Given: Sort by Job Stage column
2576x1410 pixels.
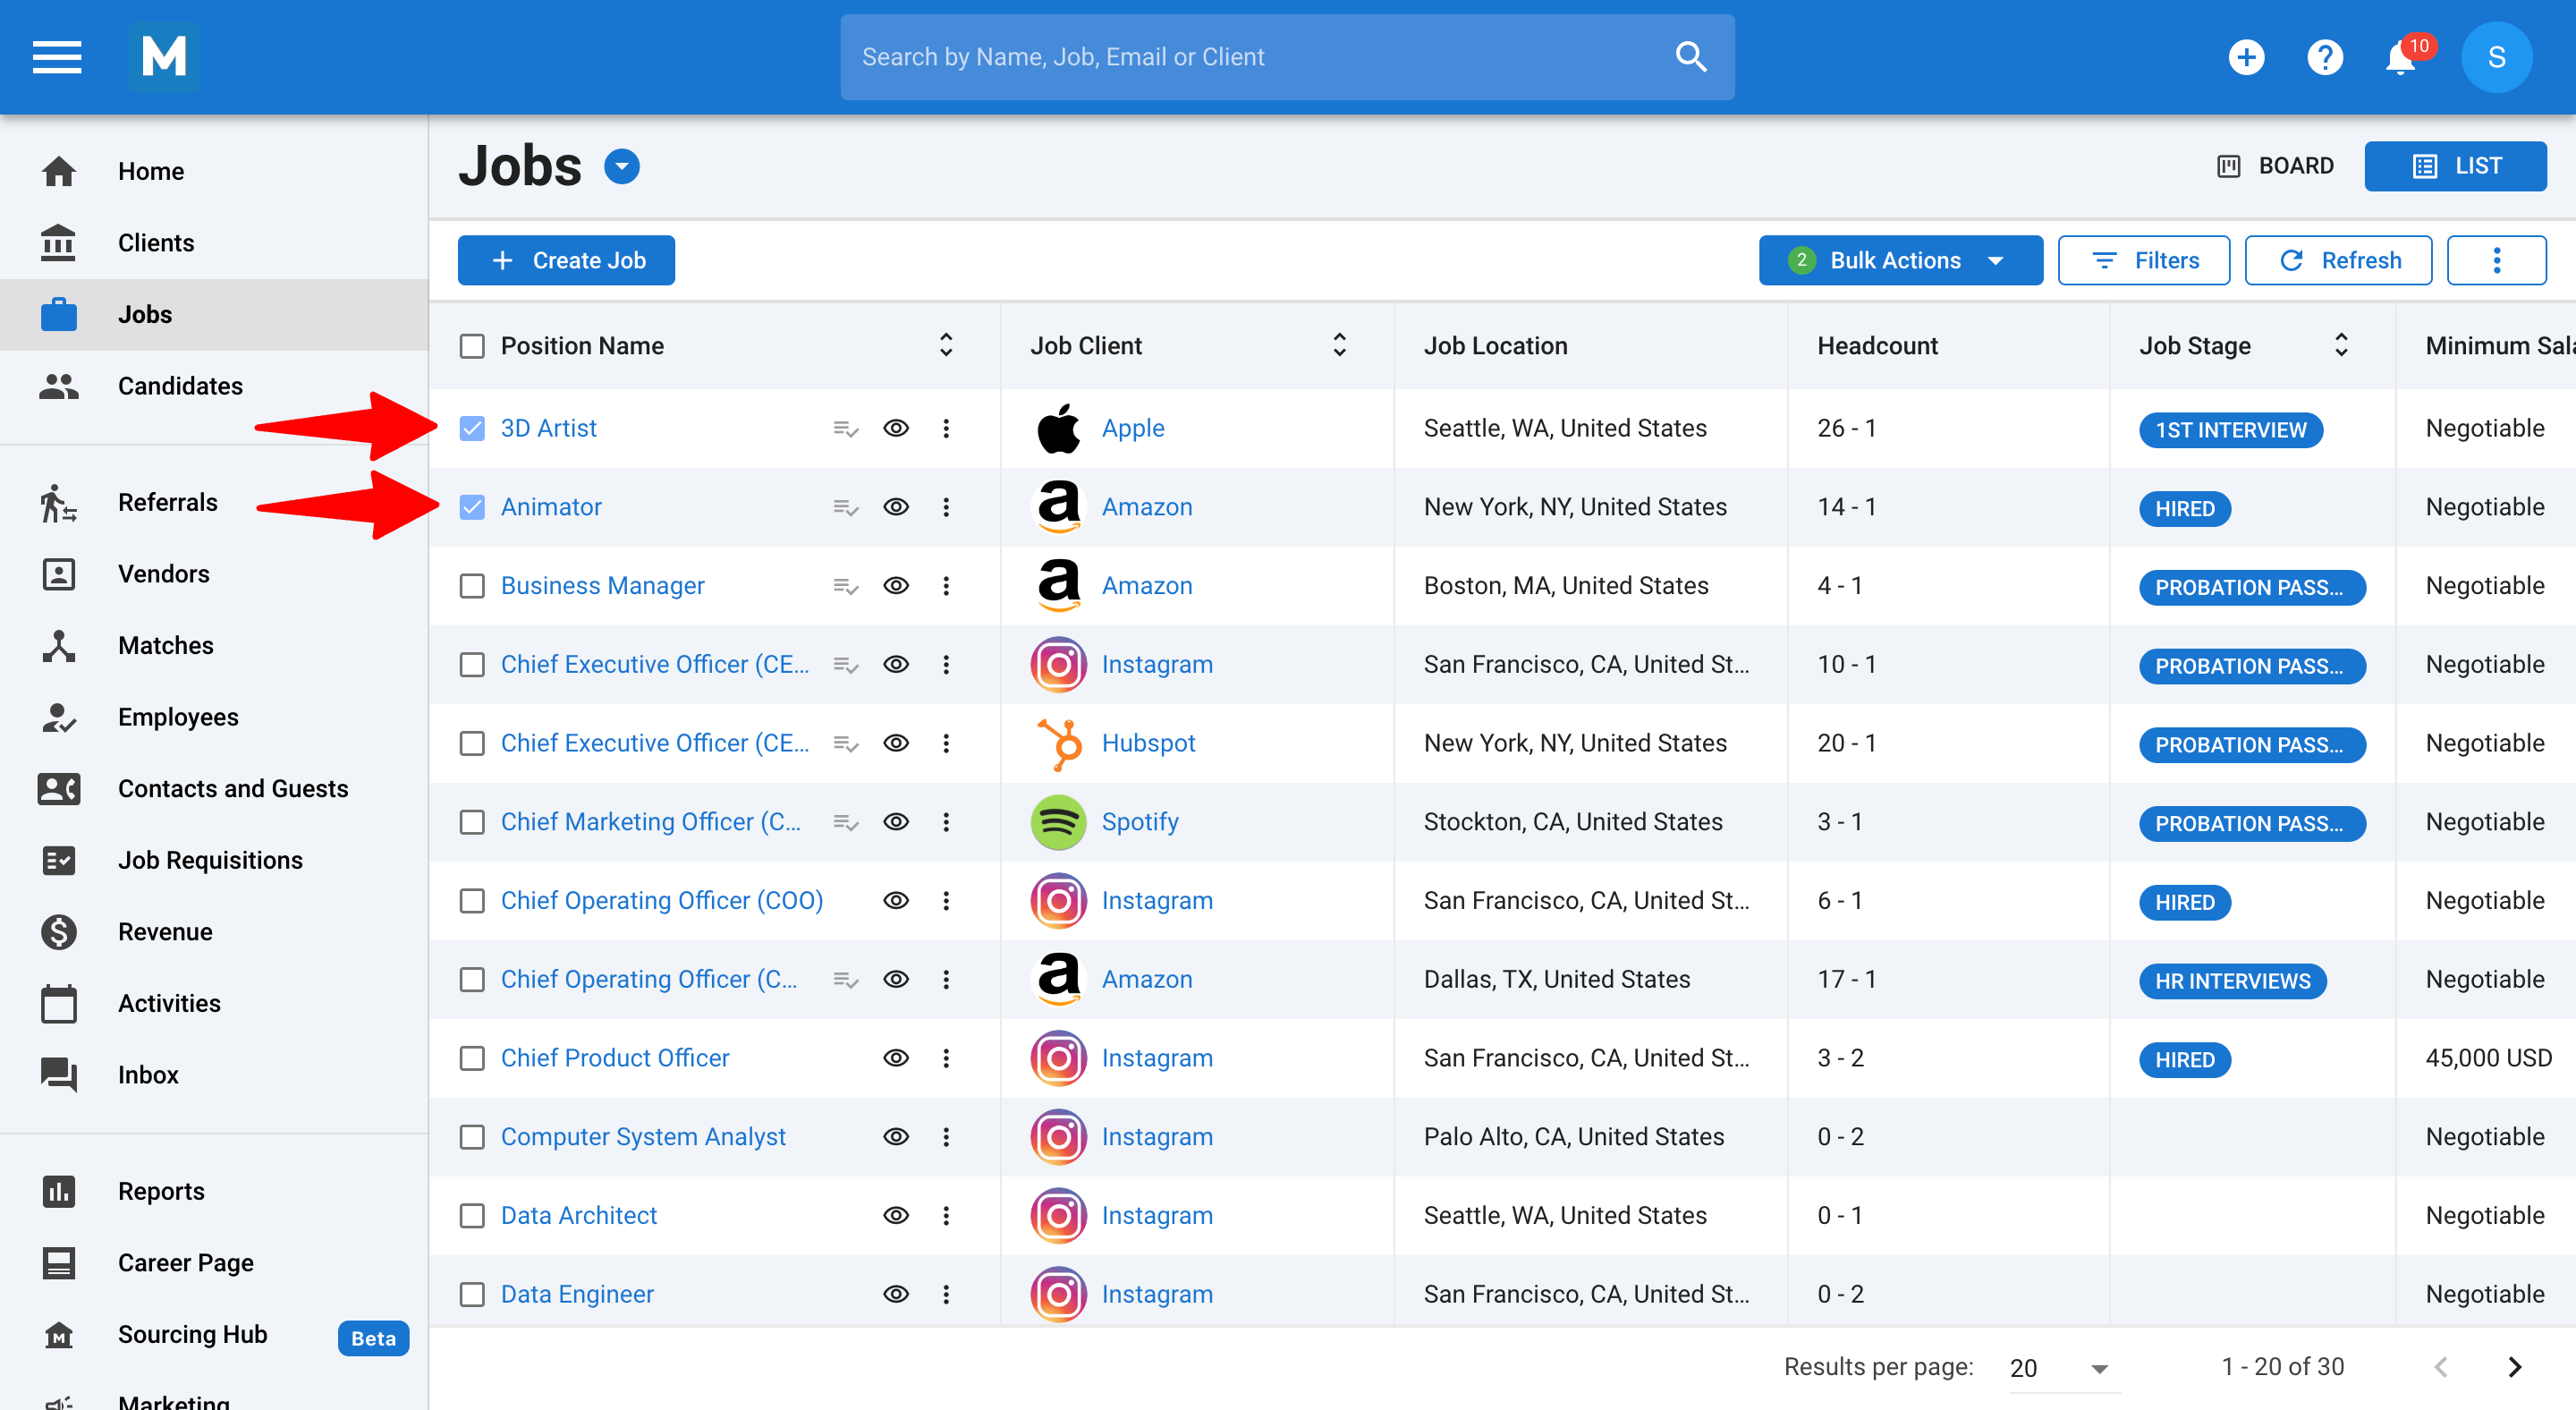Looking at the screenshot, I should point(2341,345).
